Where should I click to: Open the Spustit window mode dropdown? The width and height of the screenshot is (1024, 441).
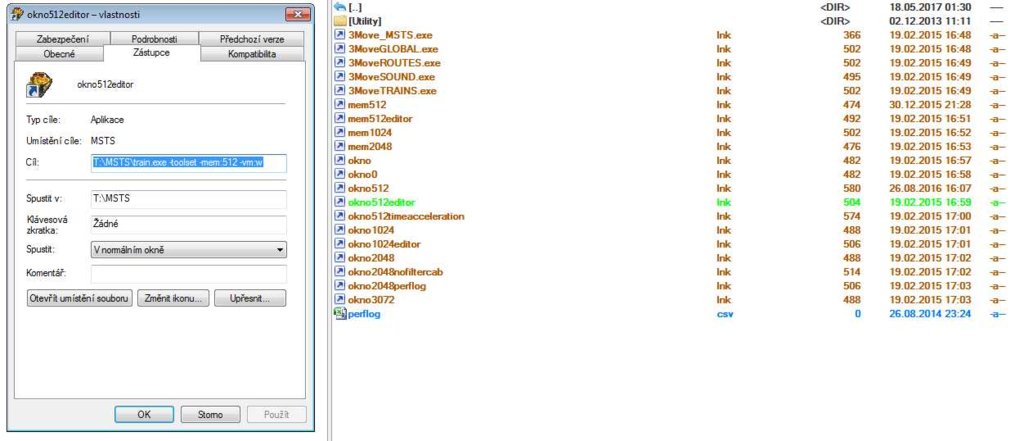[188, 250]
